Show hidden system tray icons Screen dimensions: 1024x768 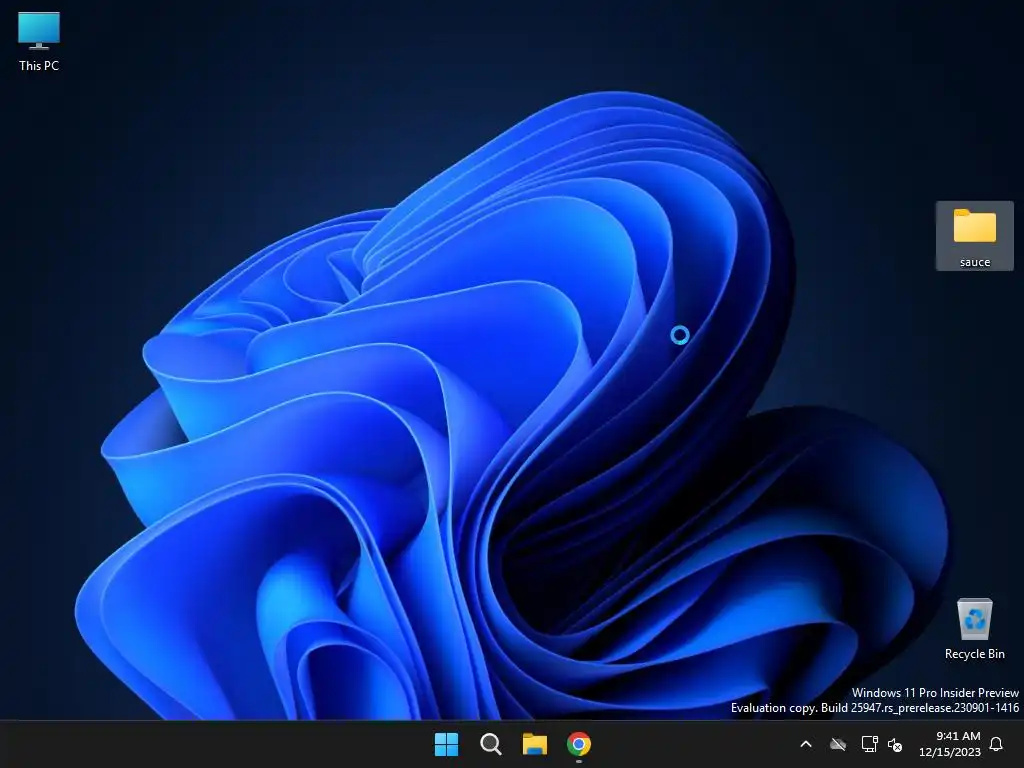coord(806,744)
